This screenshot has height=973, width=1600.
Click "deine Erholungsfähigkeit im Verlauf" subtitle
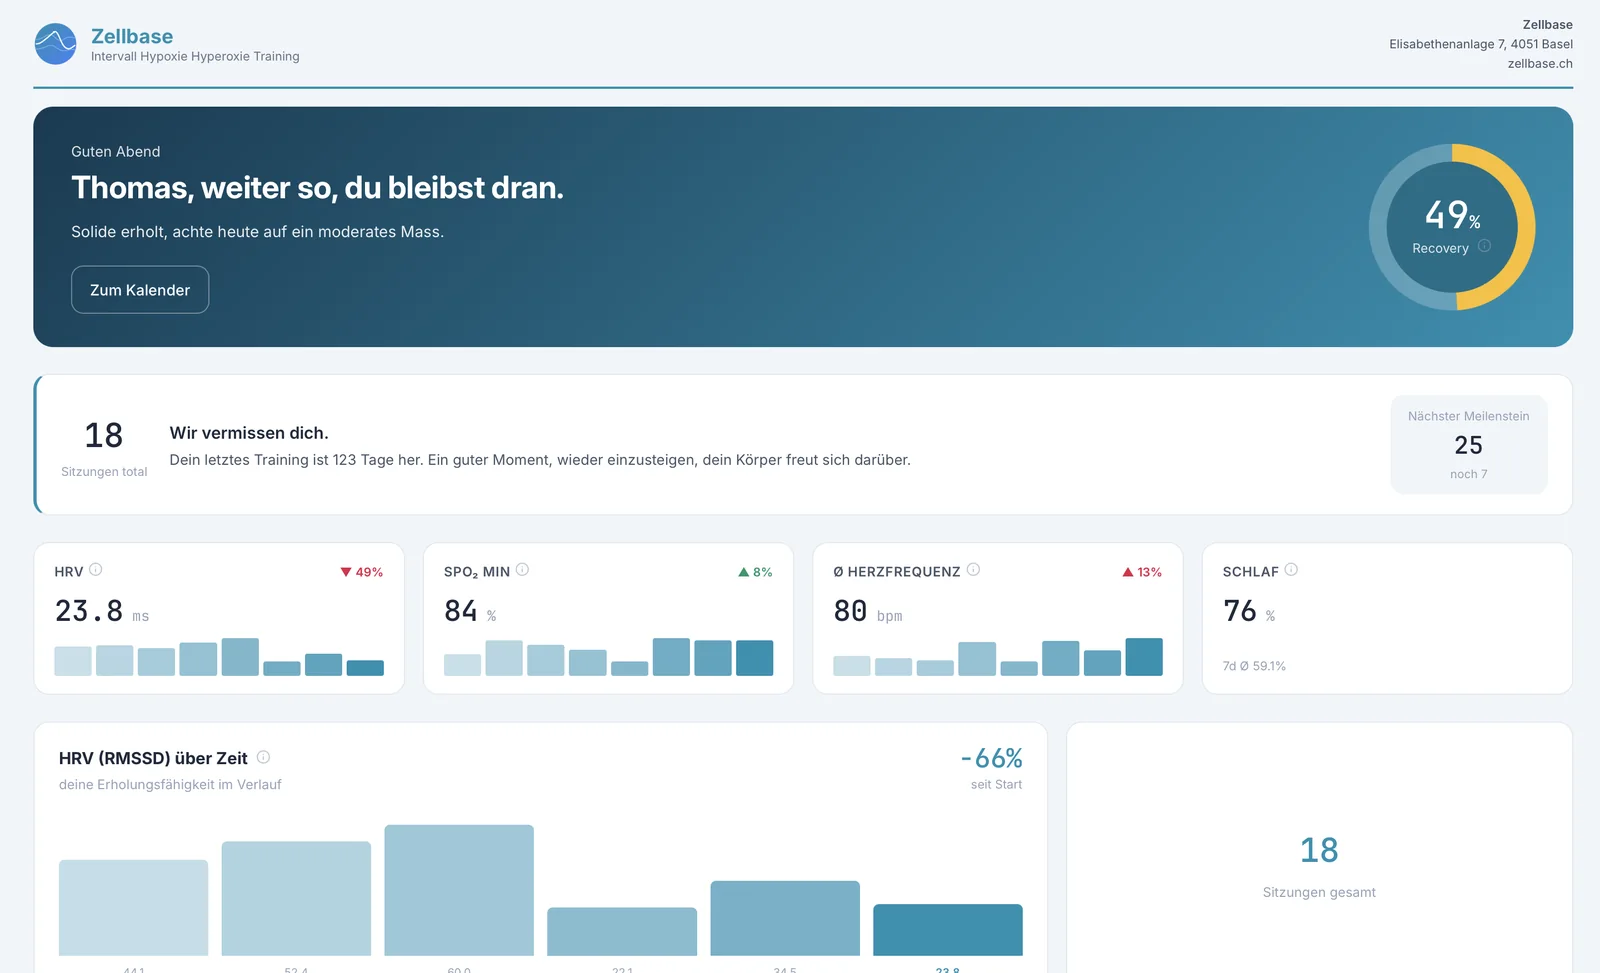pyautogui.click(x=170, y=785)
